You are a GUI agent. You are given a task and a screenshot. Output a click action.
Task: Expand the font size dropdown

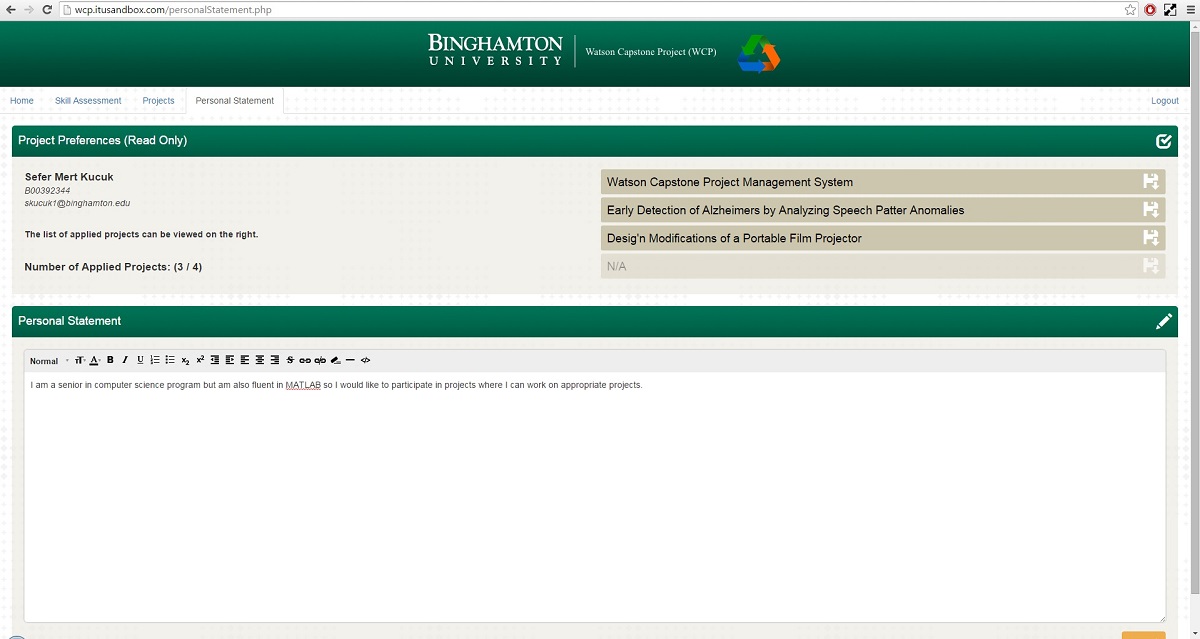pos(80,360)
